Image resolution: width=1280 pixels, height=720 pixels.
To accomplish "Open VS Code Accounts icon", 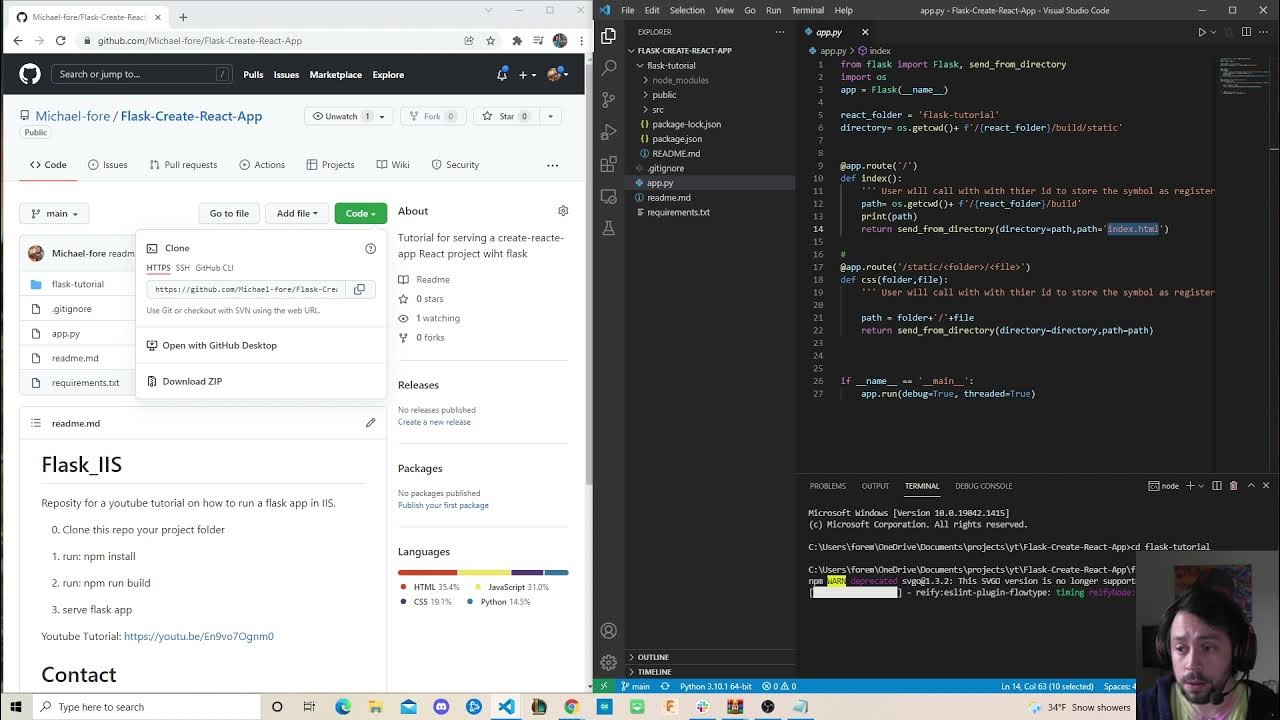I will tap(608, 631).
